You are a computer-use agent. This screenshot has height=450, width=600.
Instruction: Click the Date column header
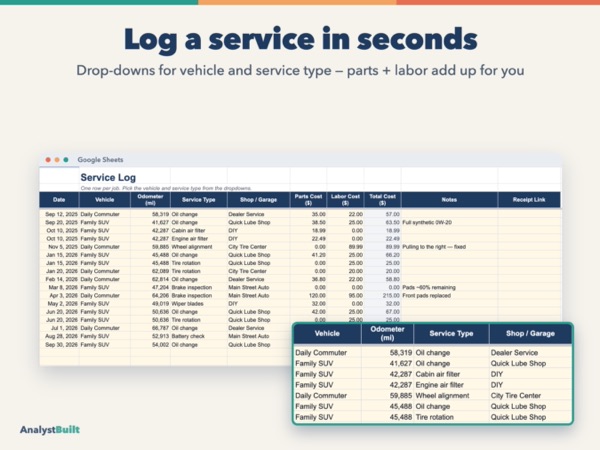pos(59,200)
